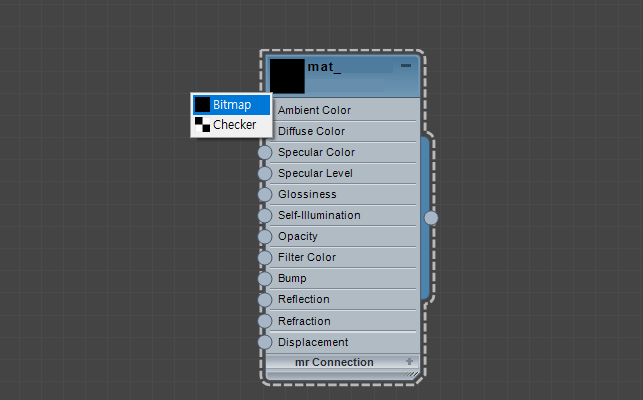Click the mat_ material preview thumbnail
The height and width of the screenshot is (400, 643).
coord(287,76)
